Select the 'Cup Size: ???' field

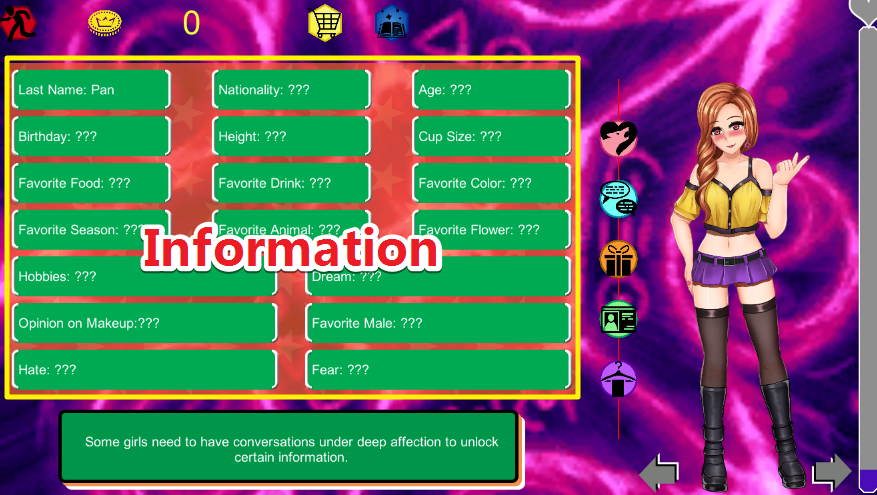[492, 136]
